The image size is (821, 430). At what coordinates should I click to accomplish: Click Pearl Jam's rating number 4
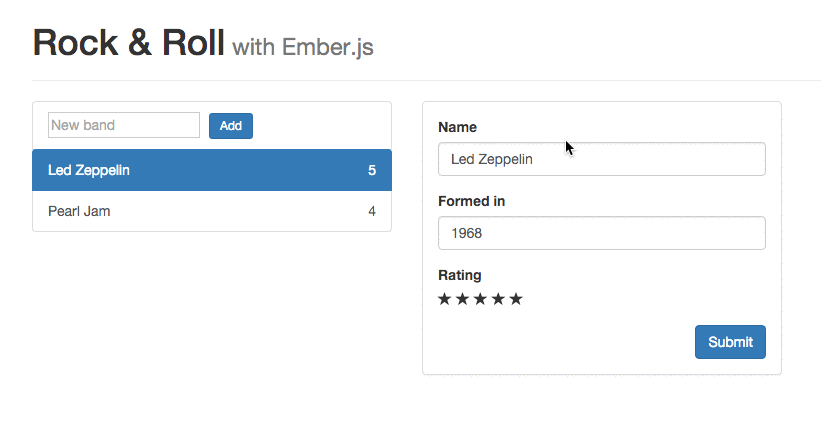click(372, 211)
